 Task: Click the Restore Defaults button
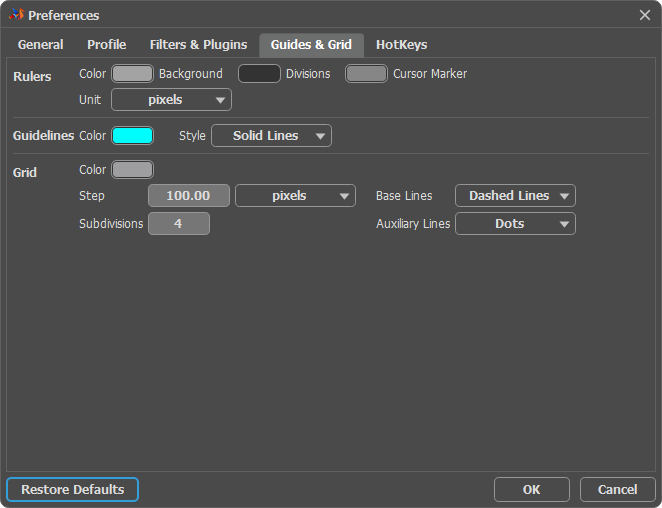(x=73, y=489)
